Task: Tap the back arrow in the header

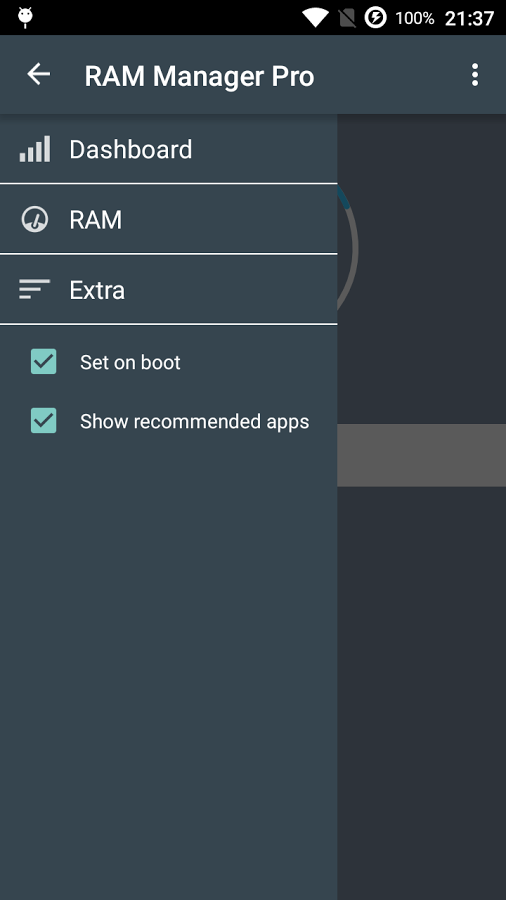Action: (38, 75)
